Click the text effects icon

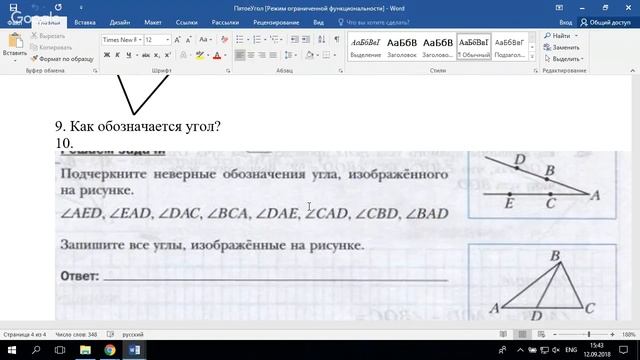pyautogui.click(x=184, y=55)
